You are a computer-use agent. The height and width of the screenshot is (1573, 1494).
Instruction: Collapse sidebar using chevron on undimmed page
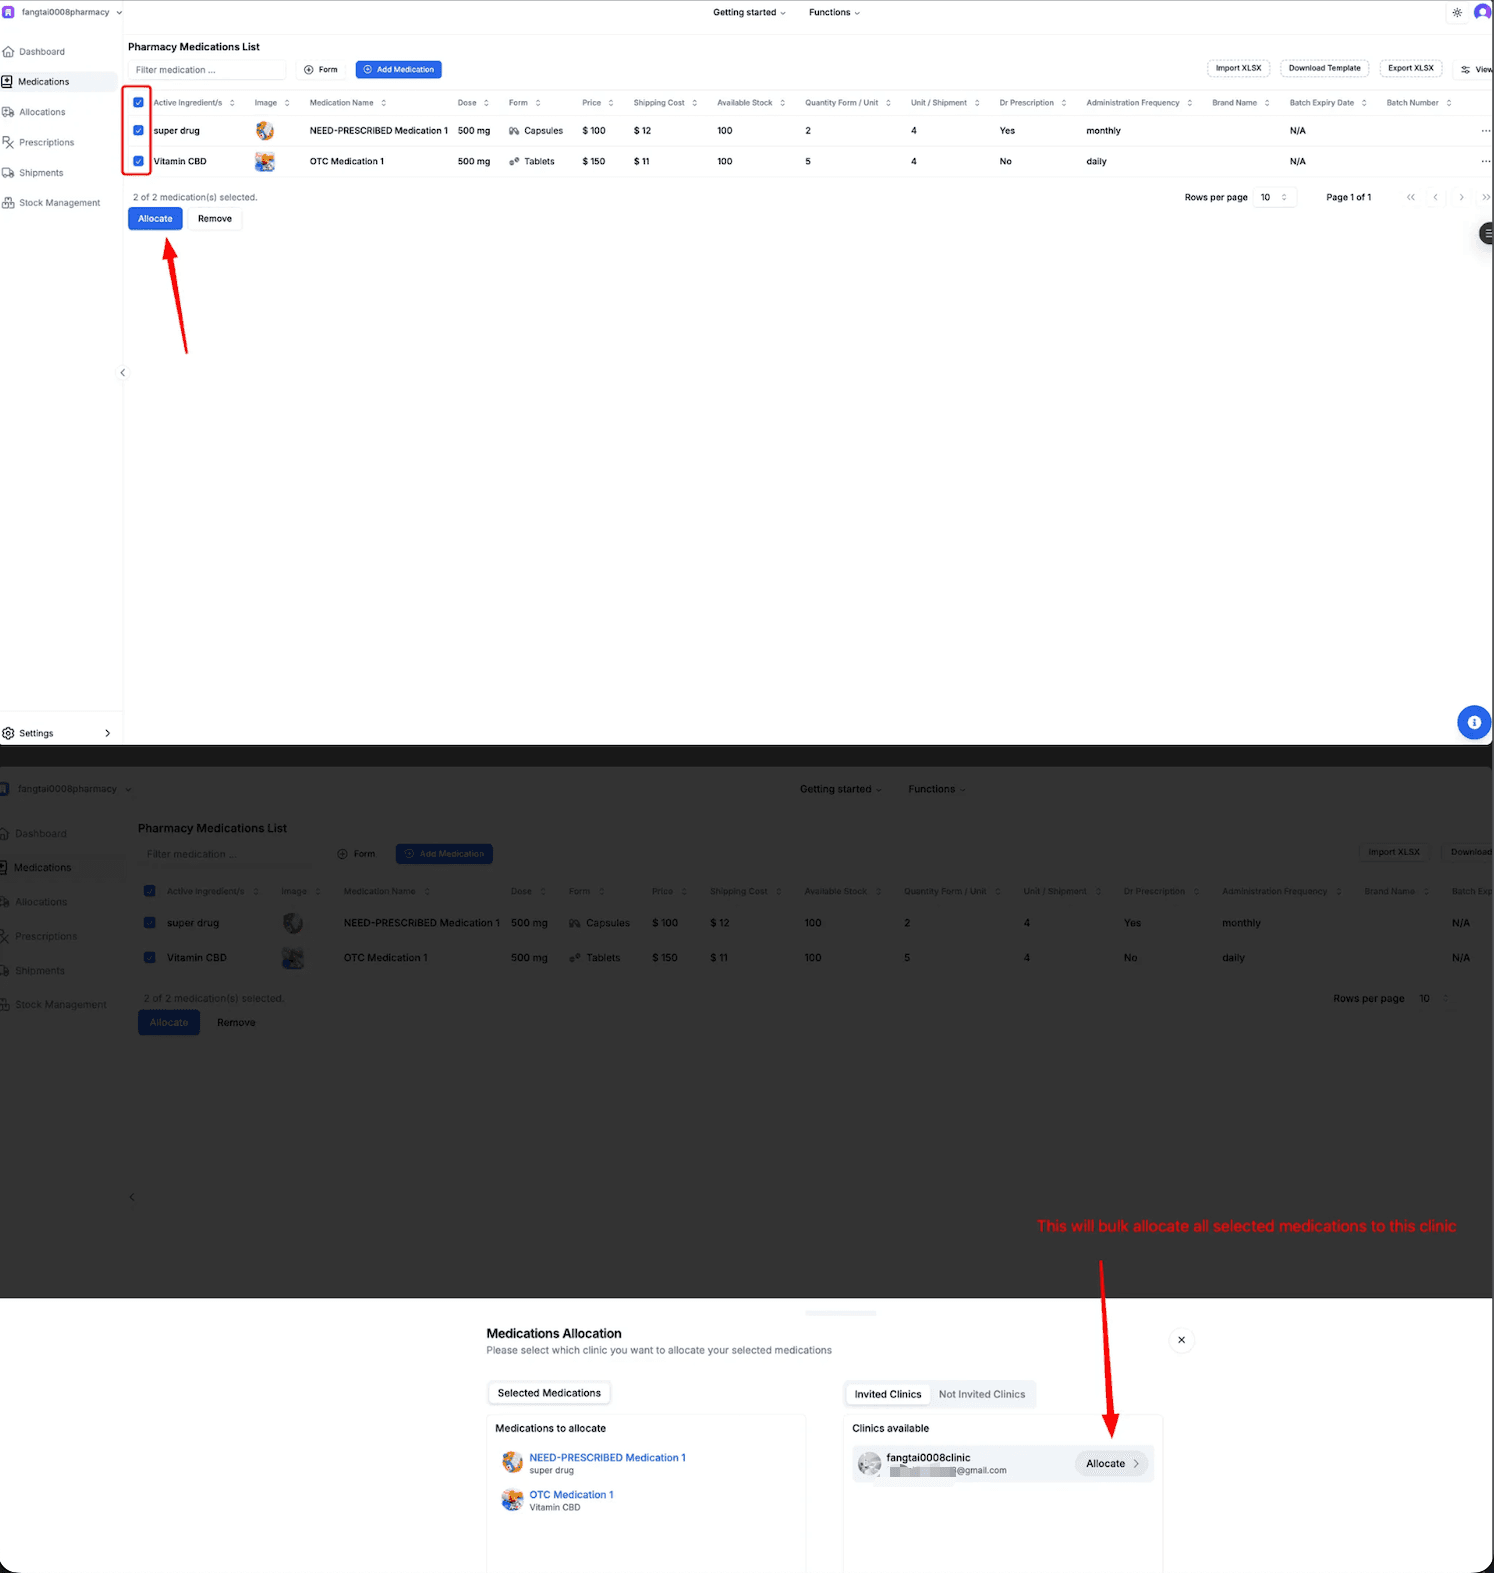[x=123, y=373]
